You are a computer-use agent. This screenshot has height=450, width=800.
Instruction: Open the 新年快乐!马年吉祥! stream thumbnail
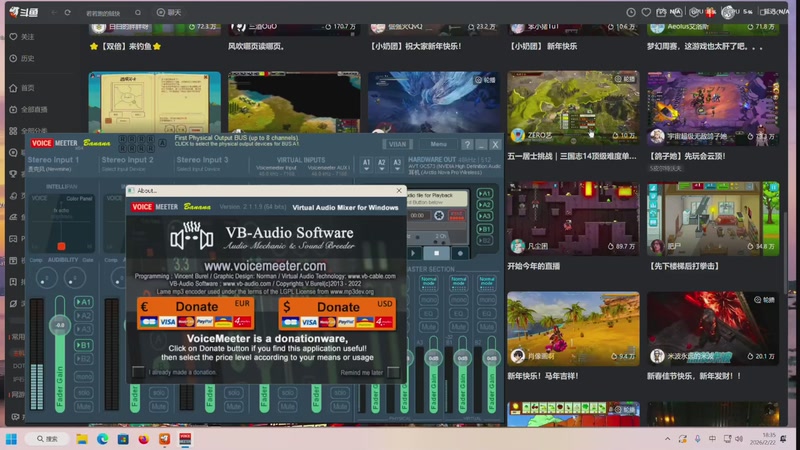[573, 328]
